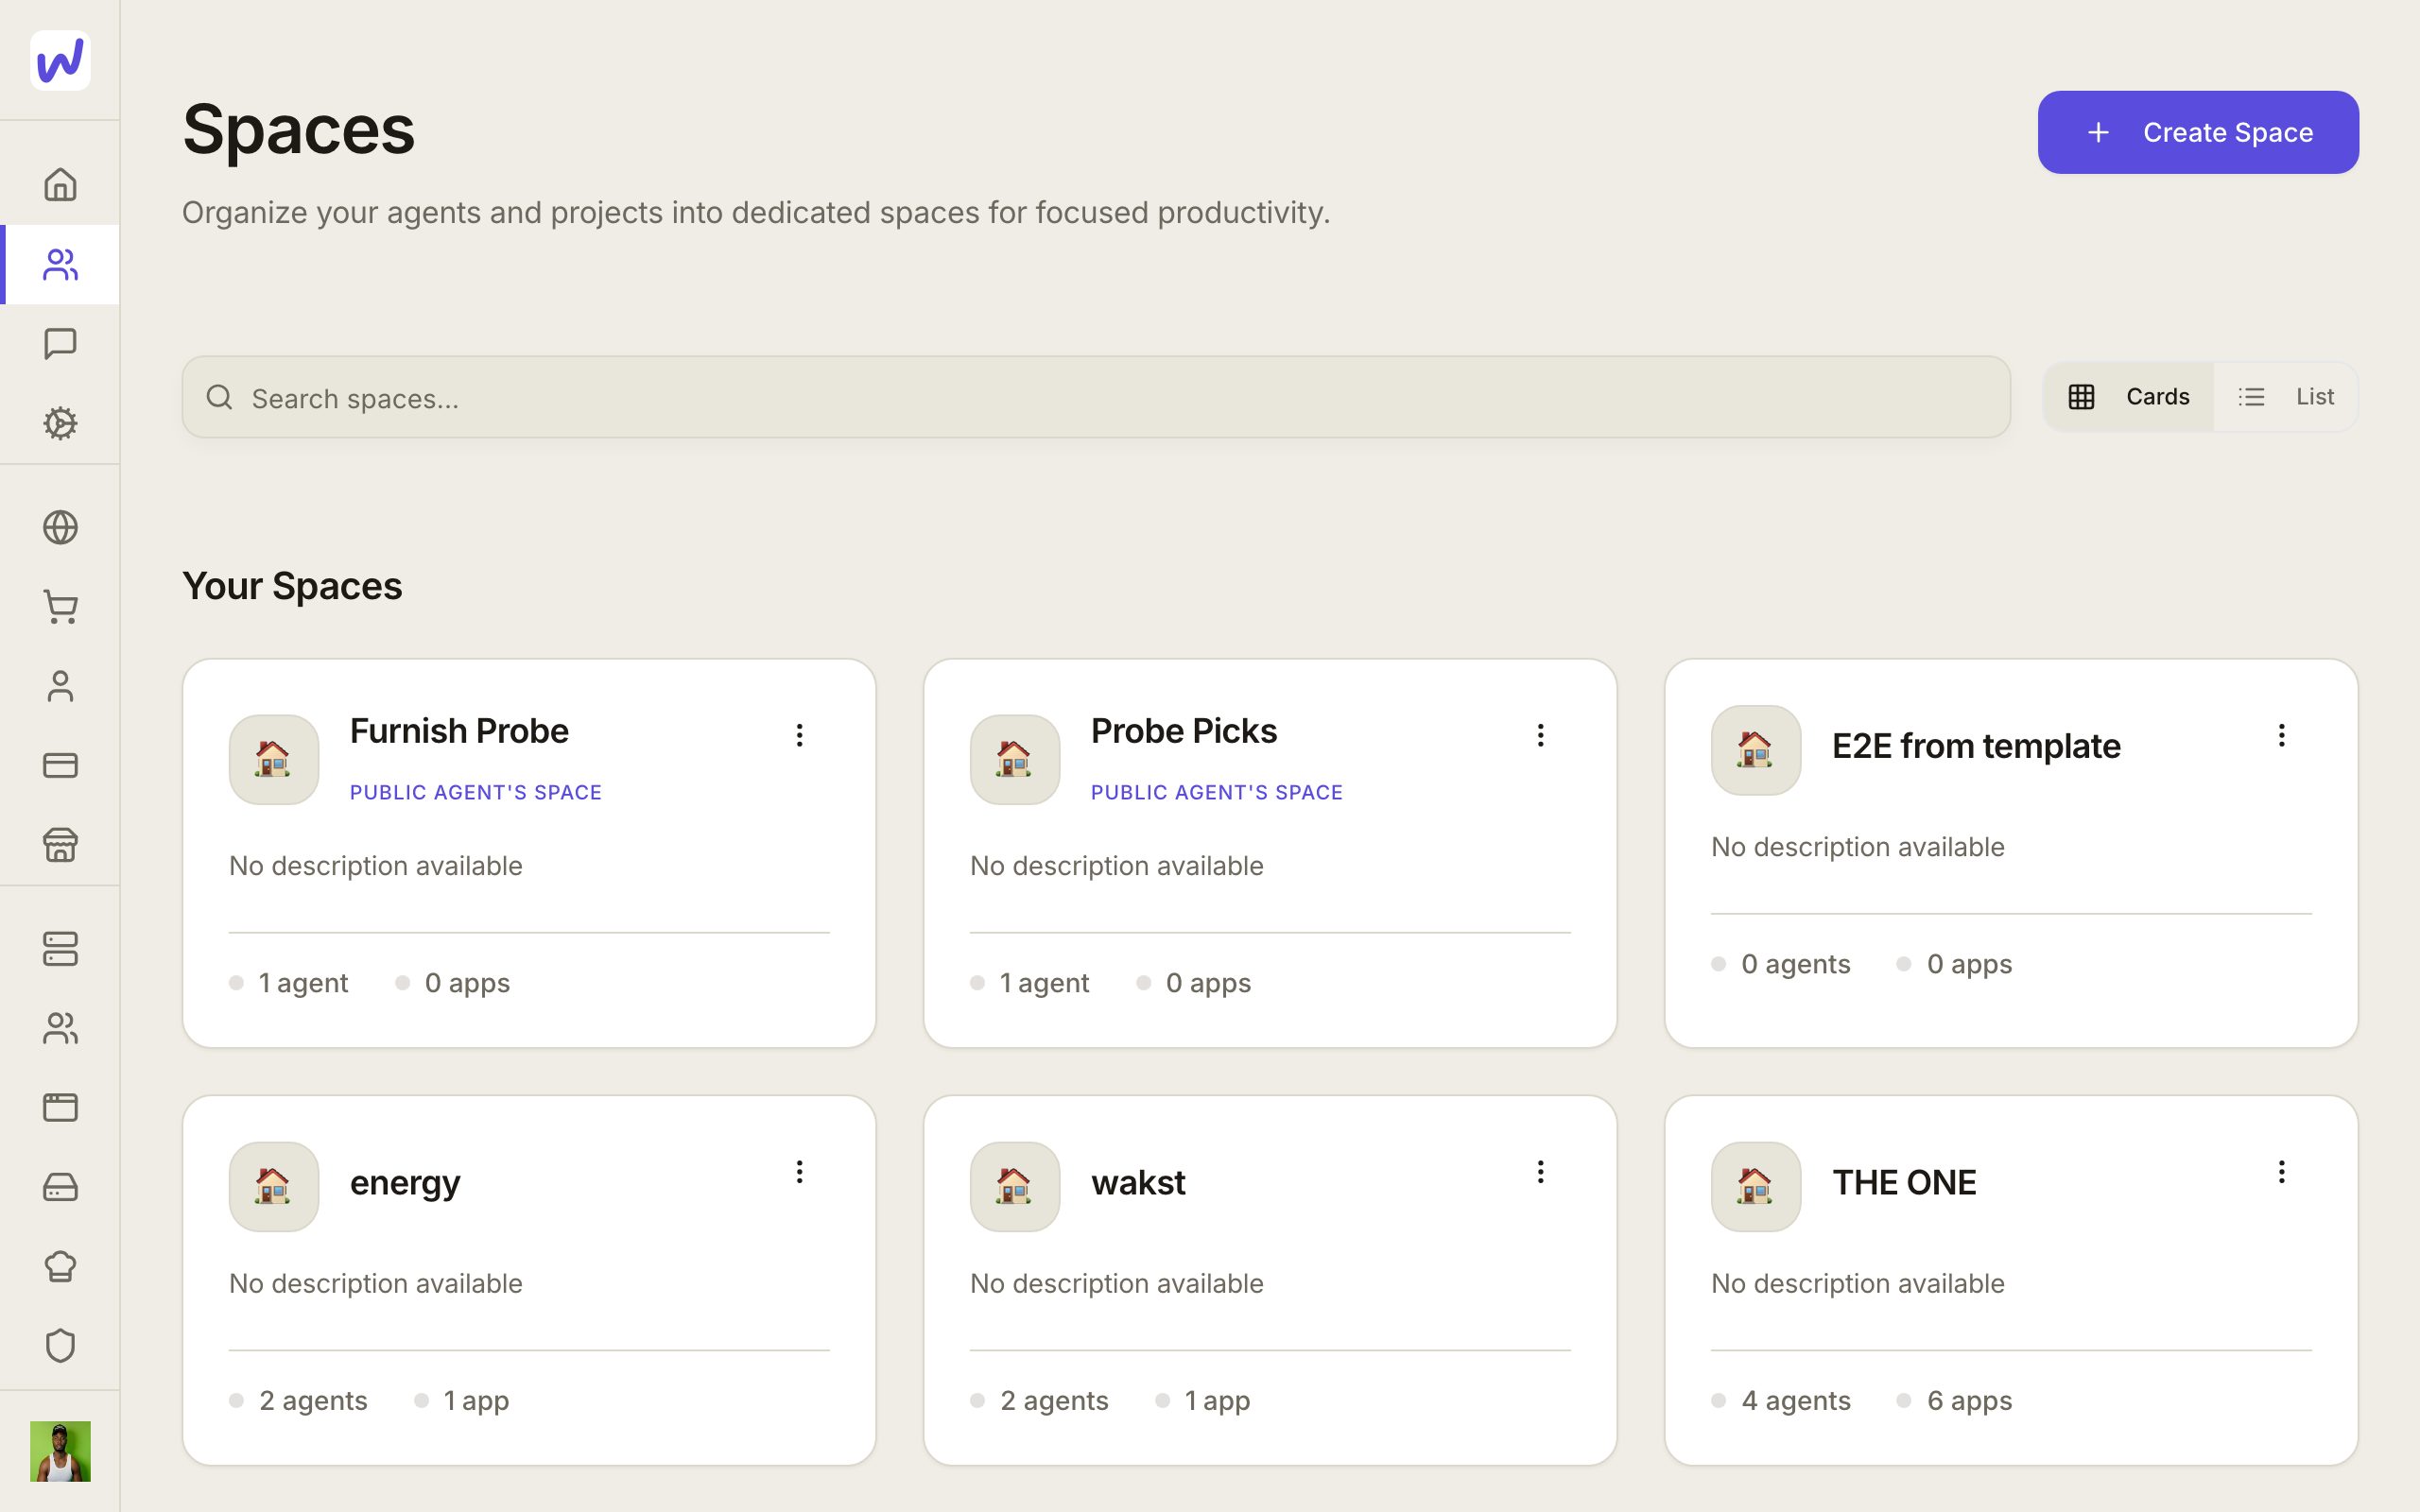Open the chat bubble sidebar icon

tap(60, 344)
